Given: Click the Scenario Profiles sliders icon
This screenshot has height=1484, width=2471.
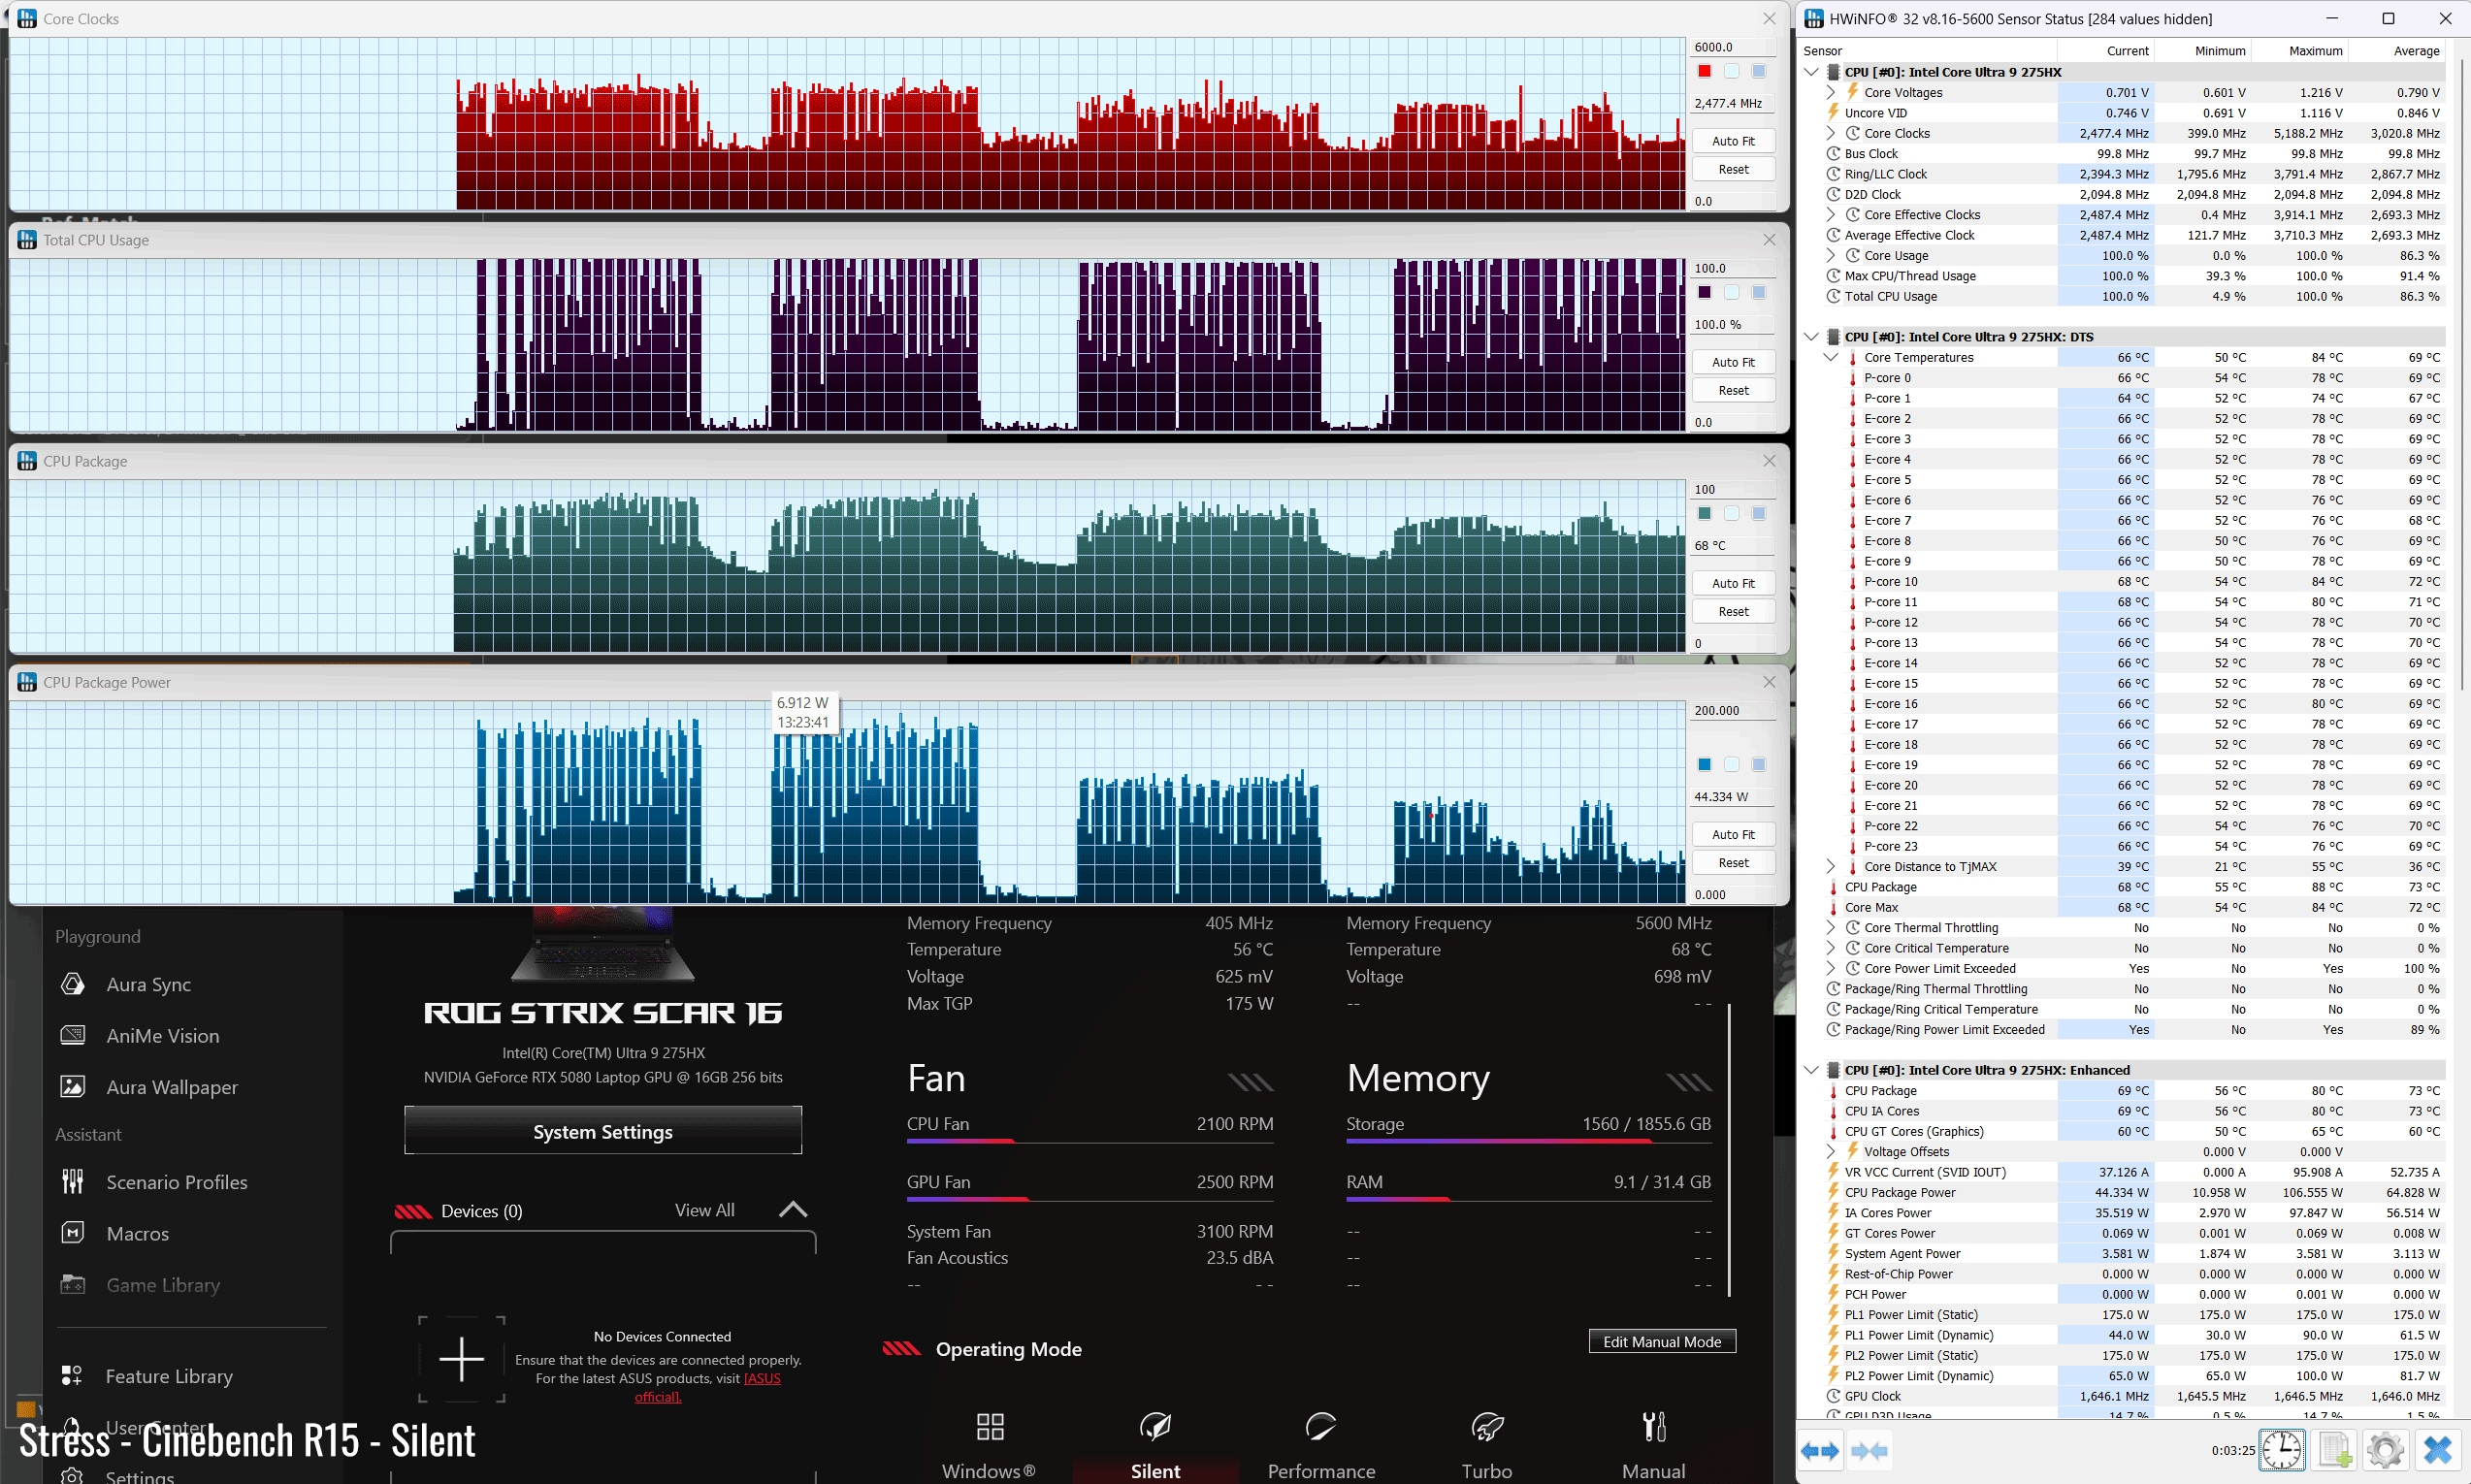Looking at the screenshot, I should [x=73, y=1181].
